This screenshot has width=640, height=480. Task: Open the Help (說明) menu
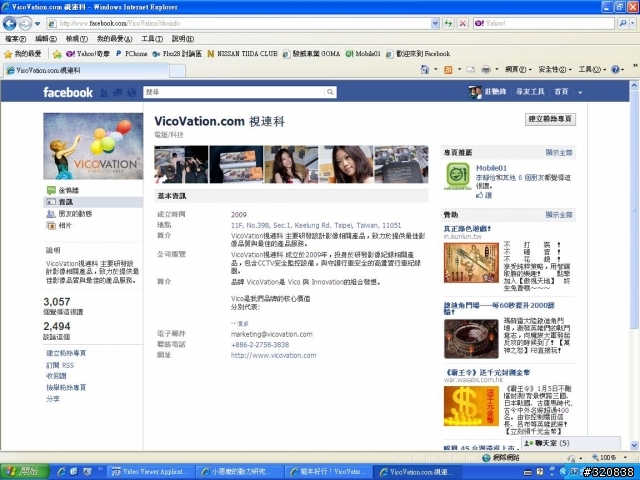pos(183,39)
